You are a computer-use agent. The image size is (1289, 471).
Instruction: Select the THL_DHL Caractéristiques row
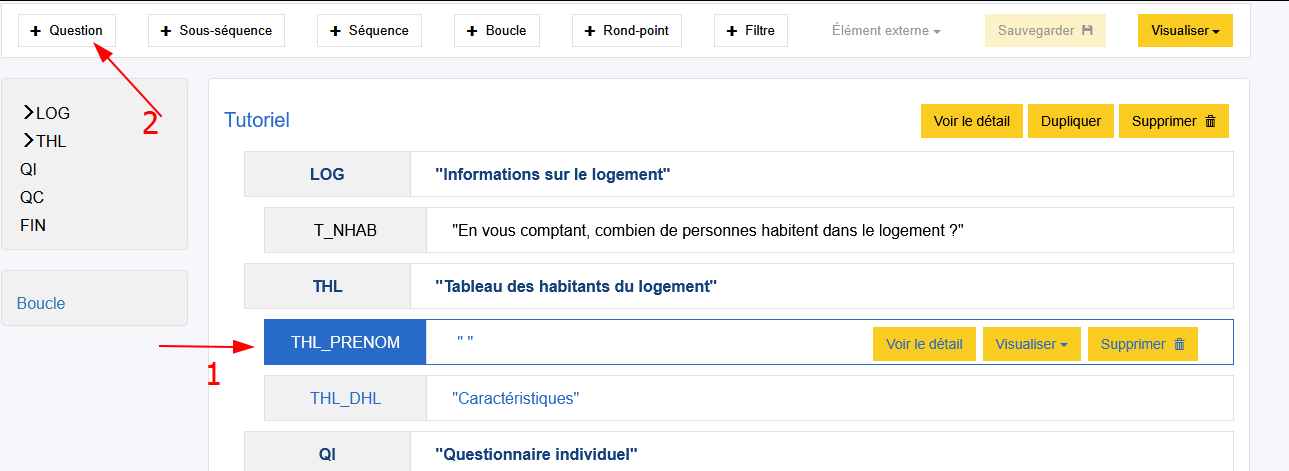(515, 398)
